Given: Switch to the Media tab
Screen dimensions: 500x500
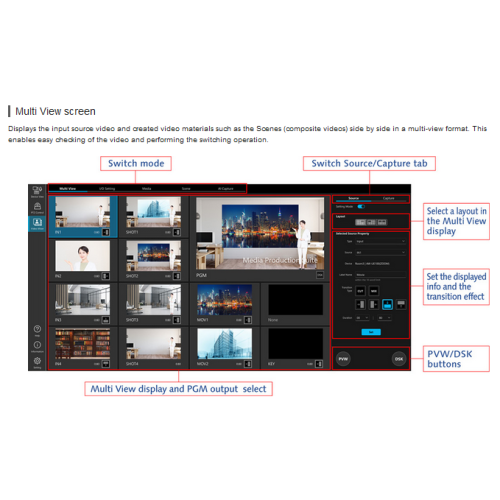Looking at the screenshot, I should tap(147, 189).
